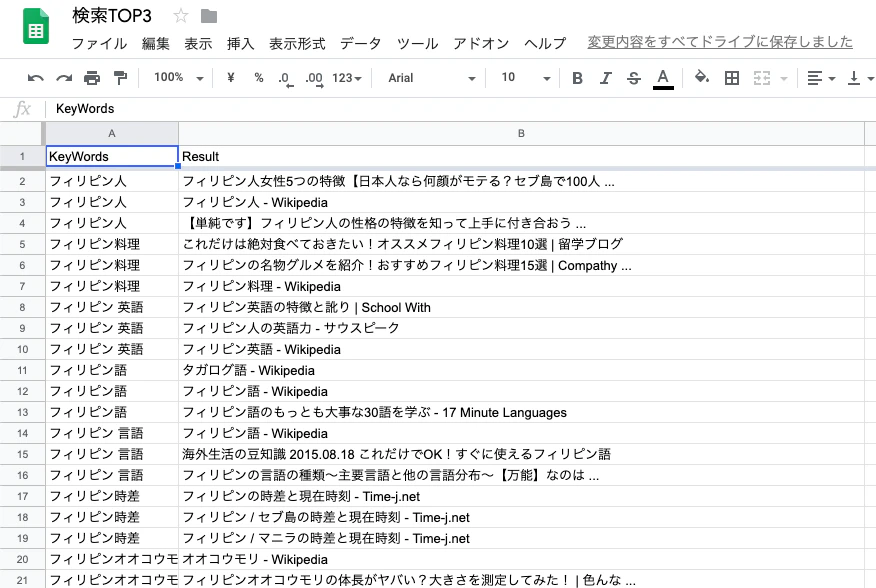Select keyword cell フィリピン時差 in row 17
The height and width of the screenshot is (588, 876).
click(x=112, y=496)
